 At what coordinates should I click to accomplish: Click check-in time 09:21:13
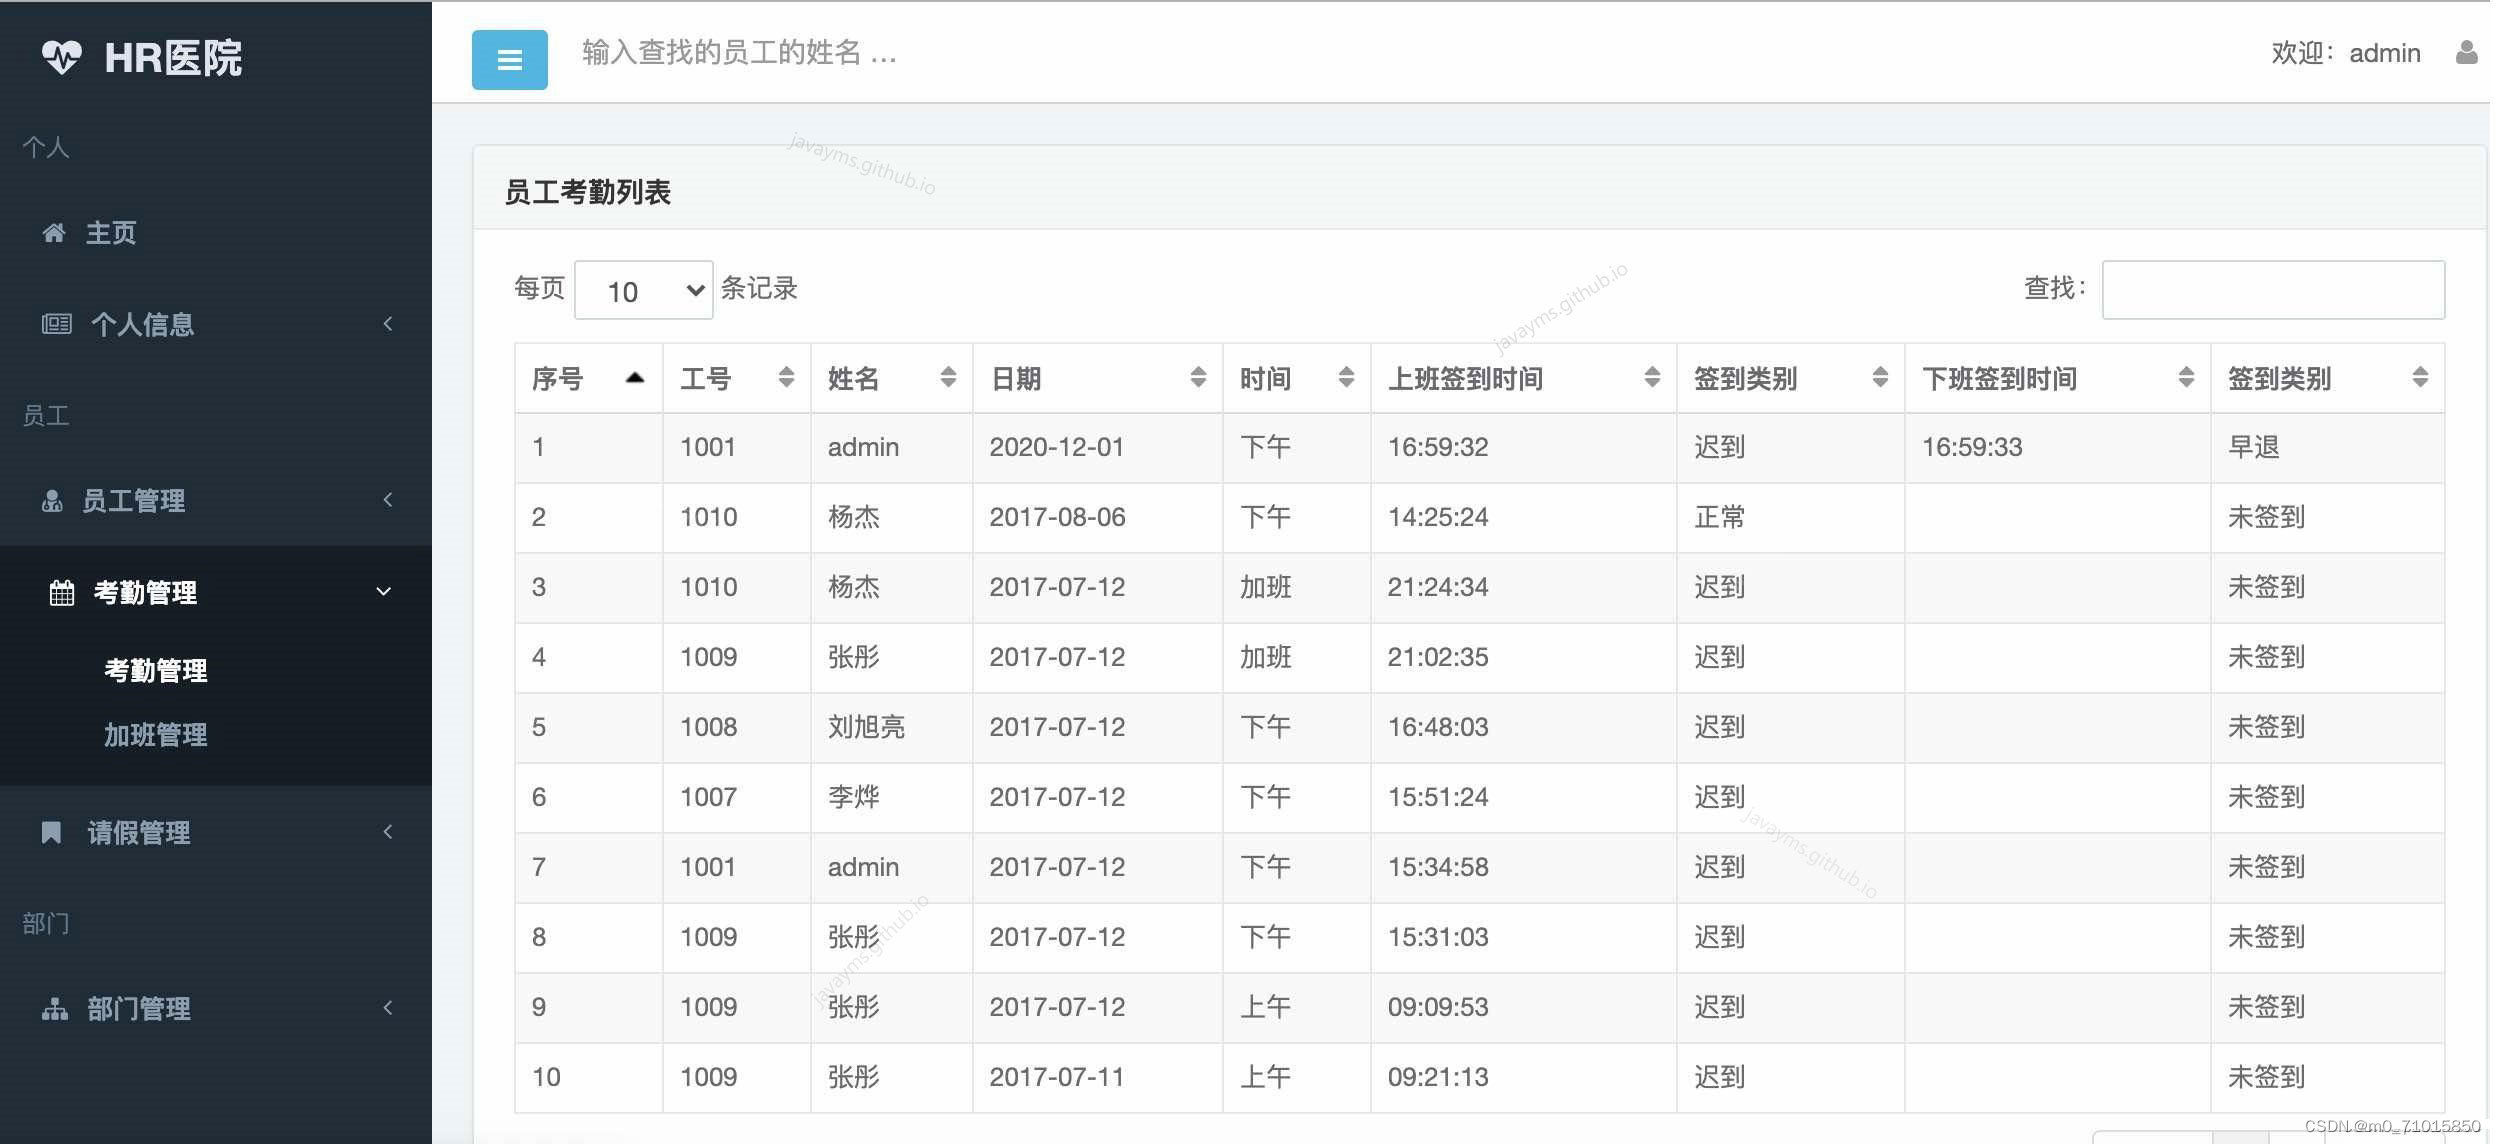(1437, 1077)
